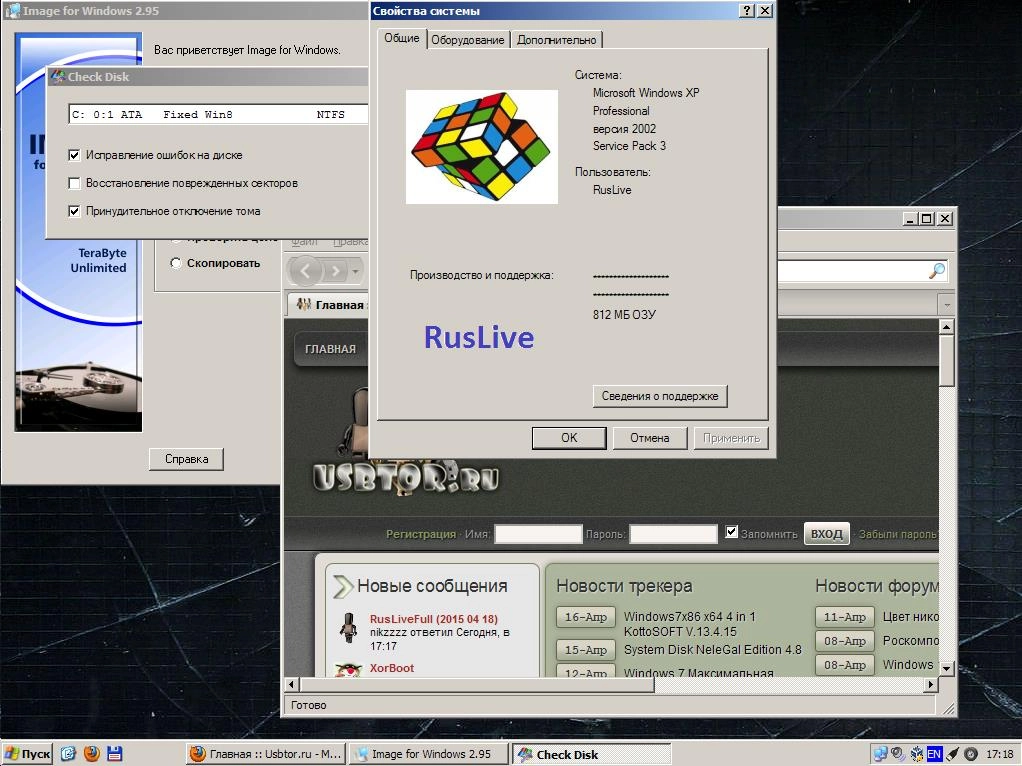Click the 'Готово' status bar text

(x=308, y=705)
